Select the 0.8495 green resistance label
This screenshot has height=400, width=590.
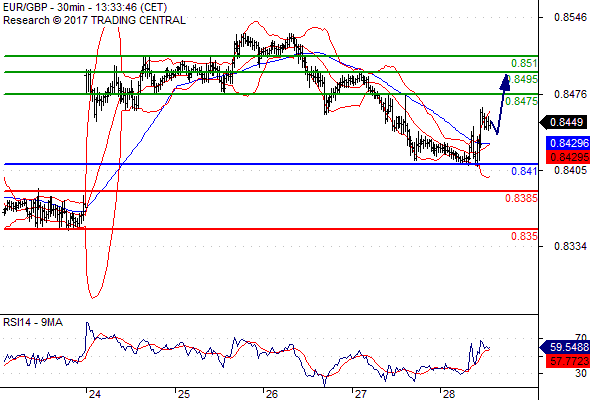pos(523,79)
